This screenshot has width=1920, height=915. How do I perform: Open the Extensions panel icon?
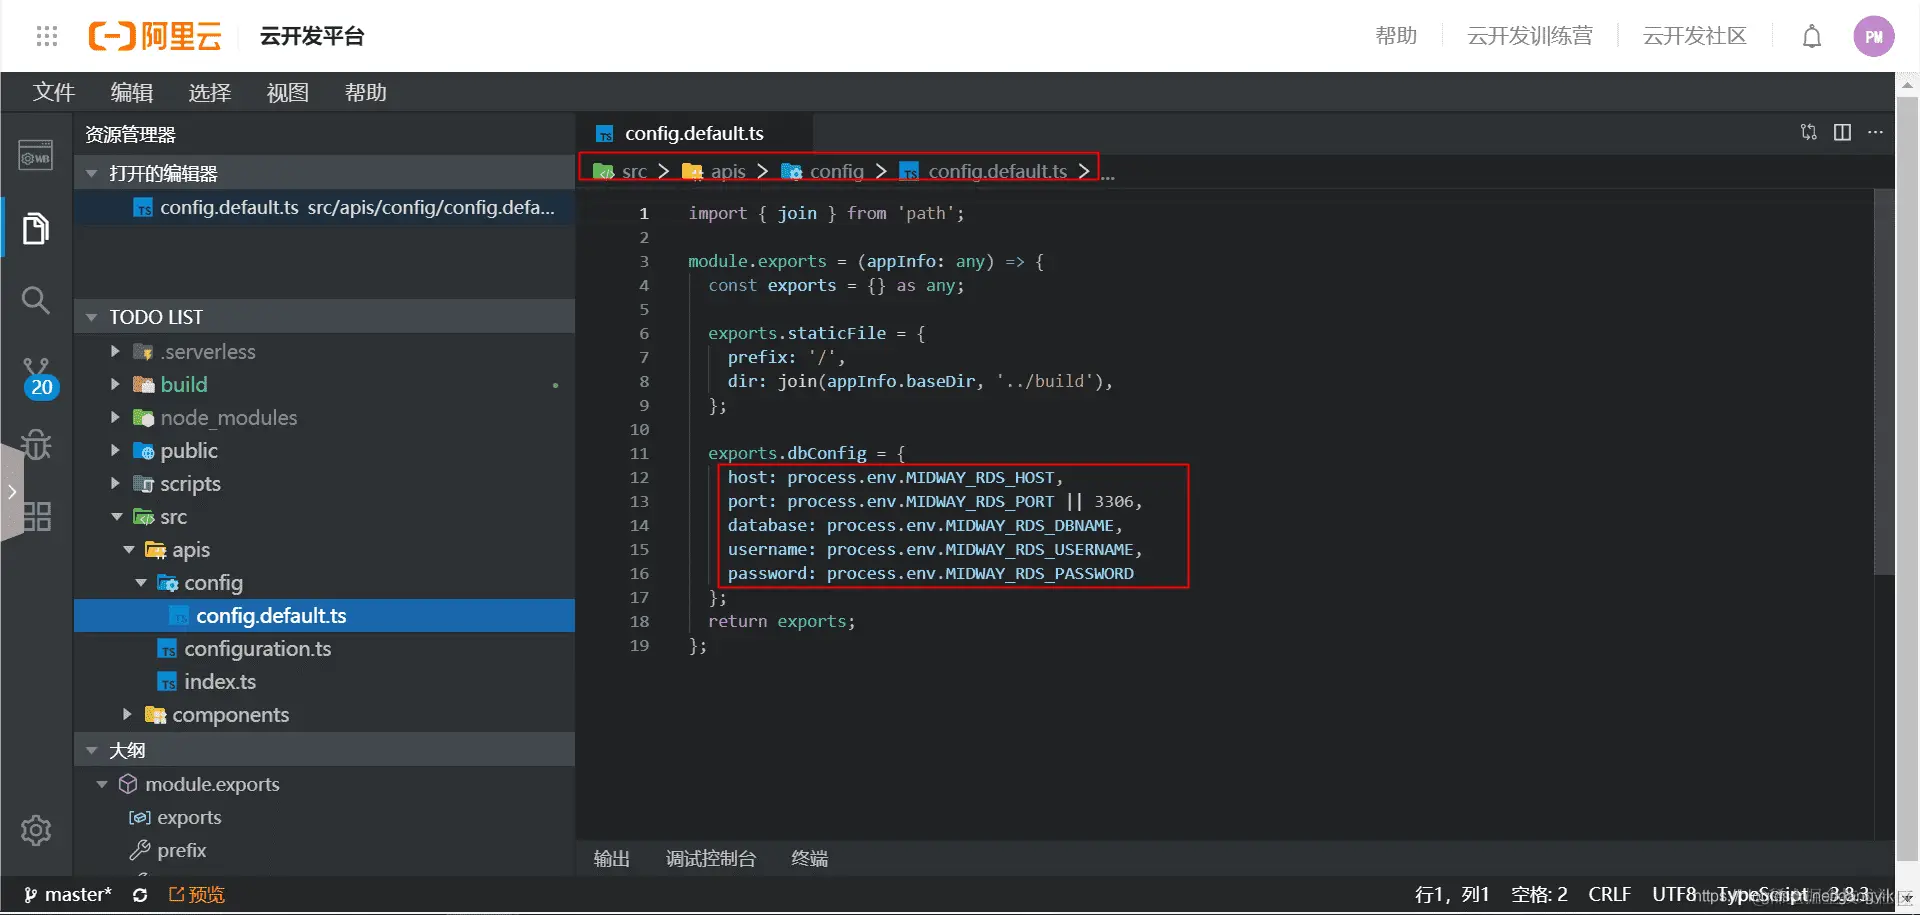click(x=37, y=517)
